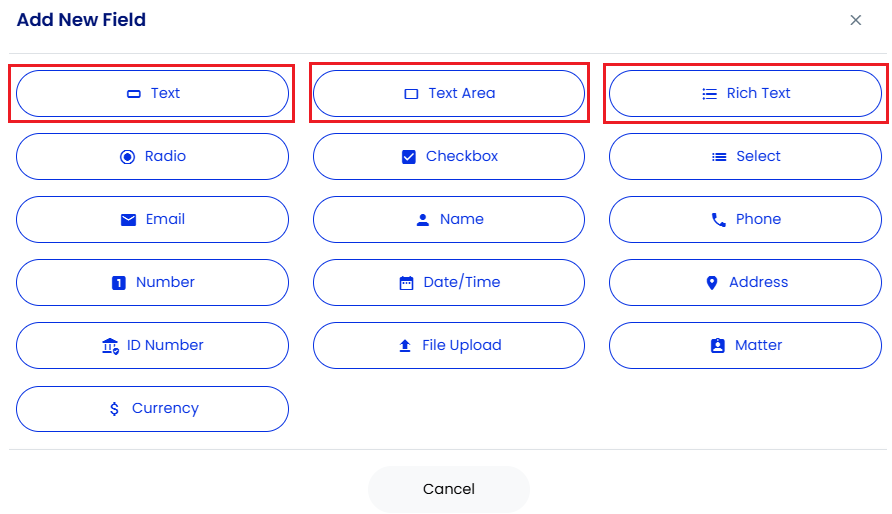Viewport: 892px width, 514px height.
Task: Close the Add New Field dialog
Action: coord(856,20)
